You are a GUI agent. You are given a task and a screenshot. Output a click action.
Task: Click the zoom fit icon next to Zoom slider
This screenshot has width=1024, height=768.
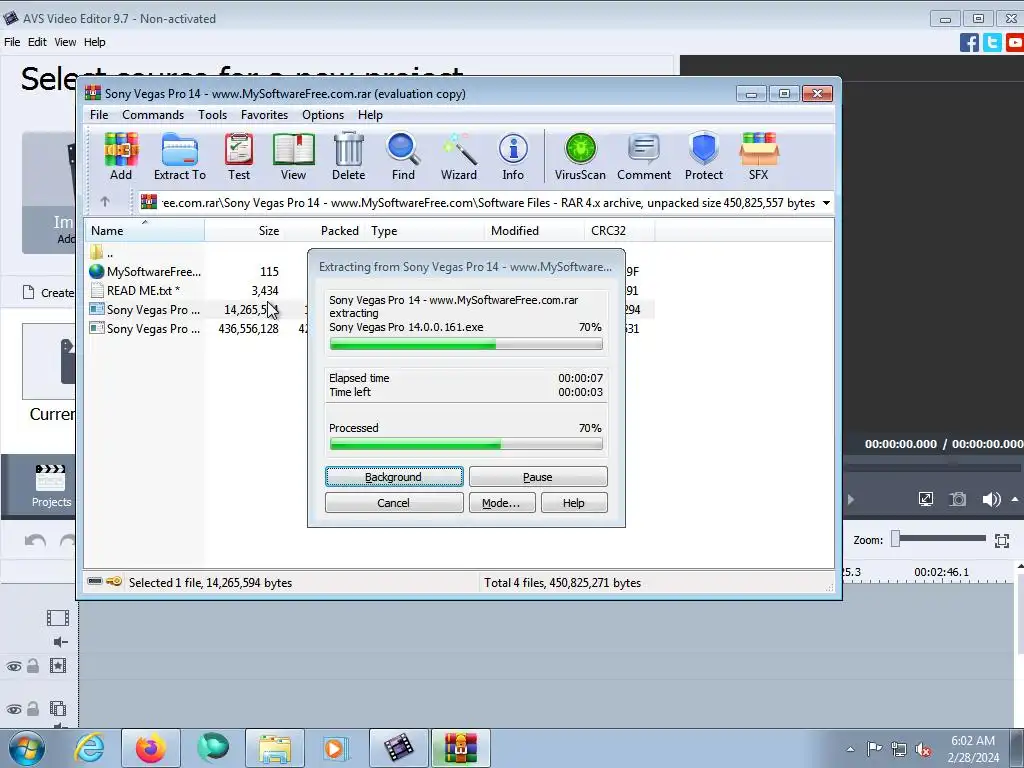[1002, 540]
